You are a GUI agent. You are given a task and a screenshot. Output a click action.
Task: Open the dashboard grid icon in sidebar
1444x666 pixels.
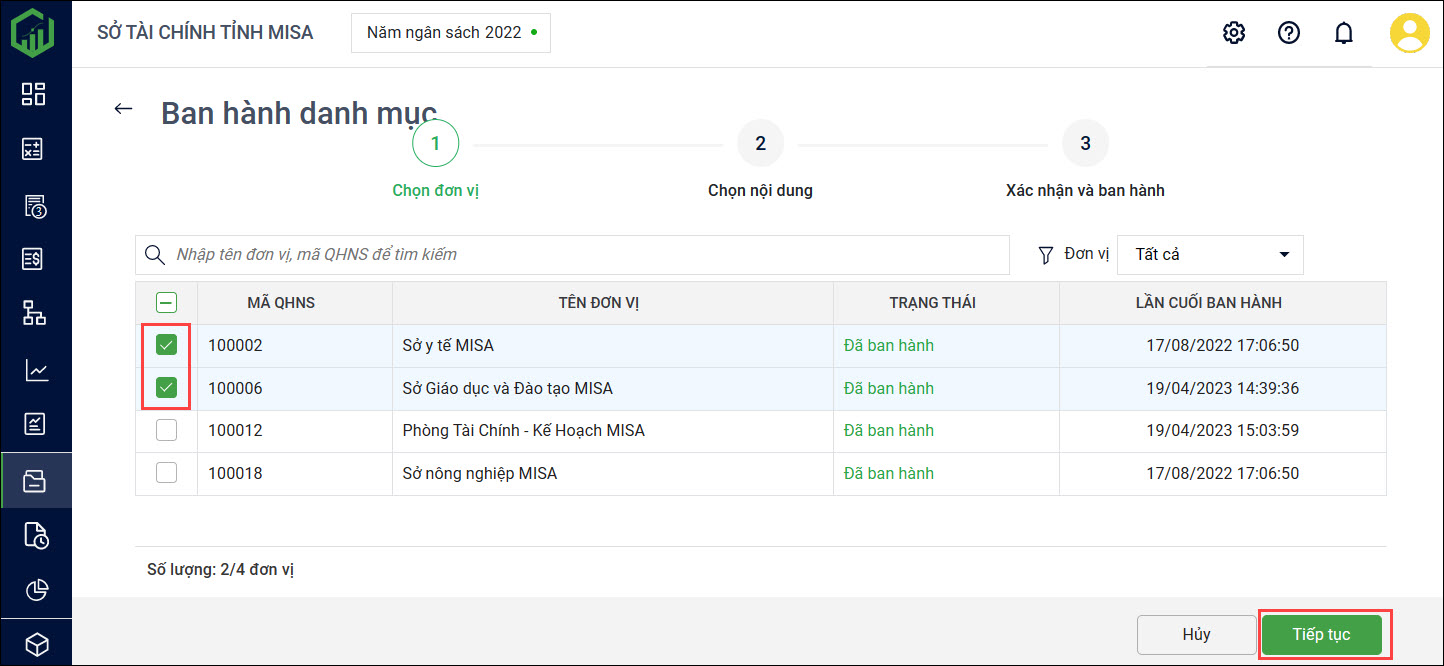34,94
